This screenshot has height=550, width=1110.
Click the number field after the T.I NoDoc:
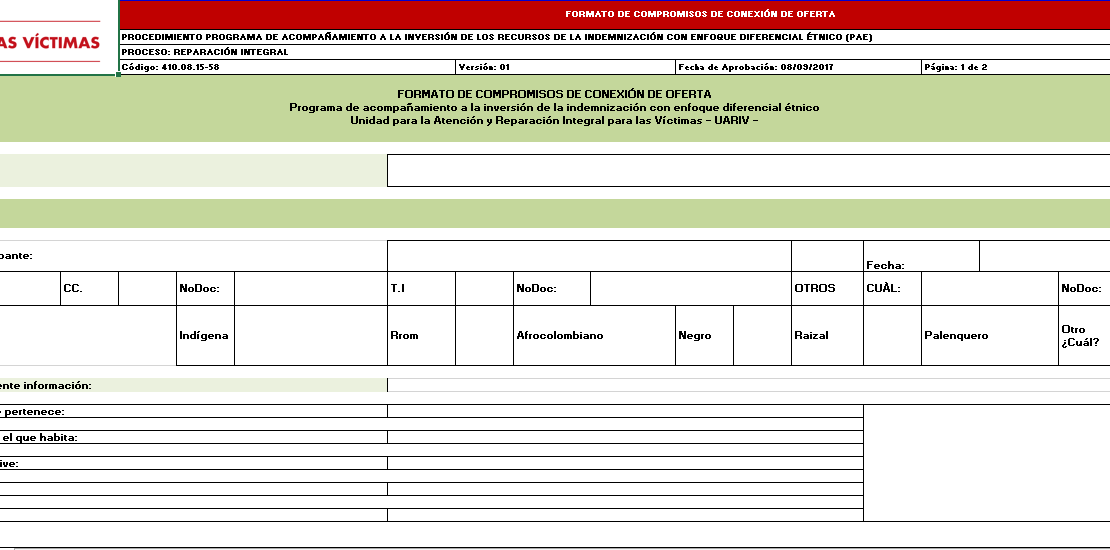[x=691, y=289]
